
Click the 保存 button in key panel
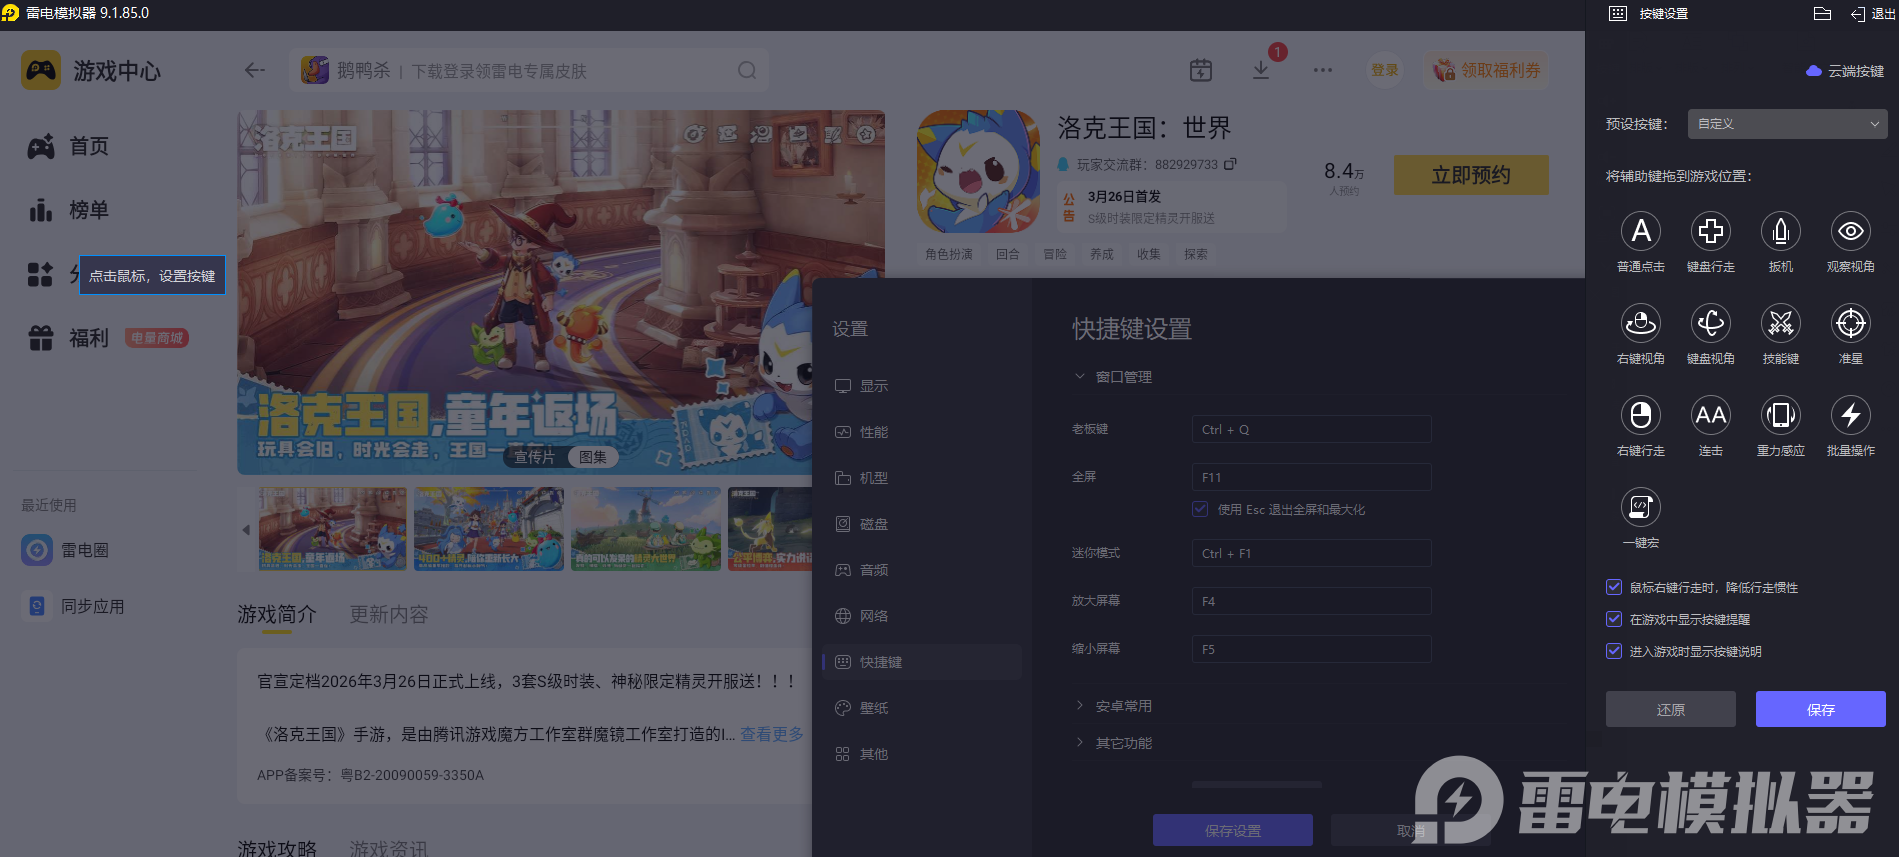(1820, 709)
